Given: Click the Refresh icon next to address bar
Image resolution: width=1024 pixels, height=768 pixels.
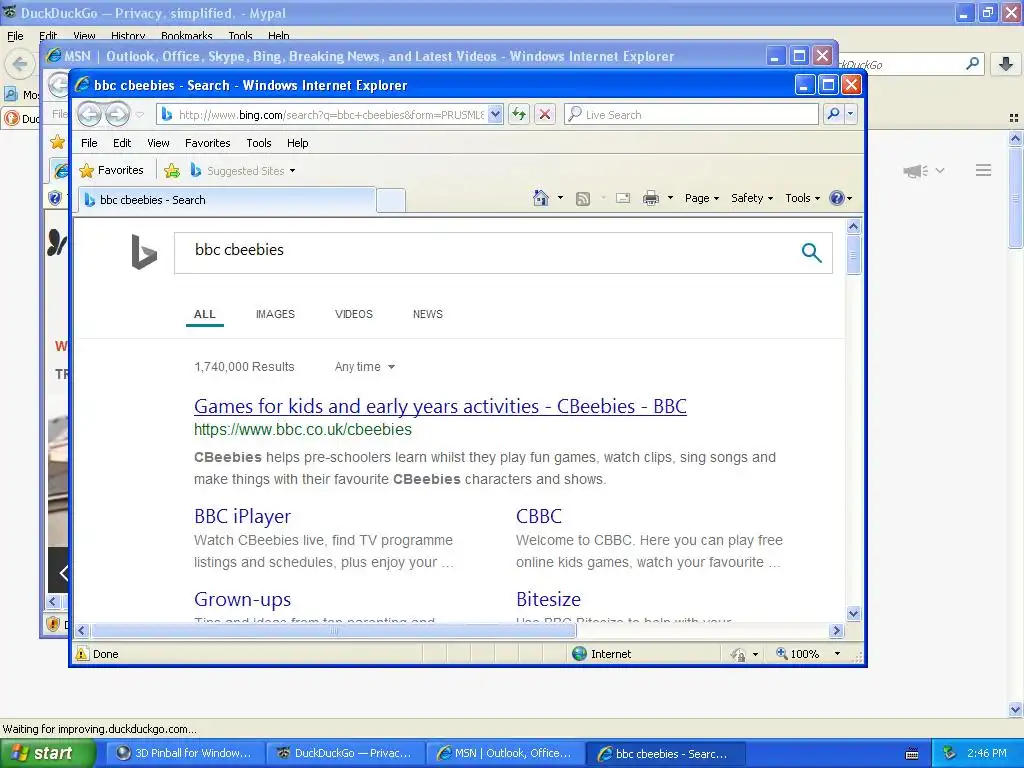Looking at the screenshot, I should click(x=519, y=114).
